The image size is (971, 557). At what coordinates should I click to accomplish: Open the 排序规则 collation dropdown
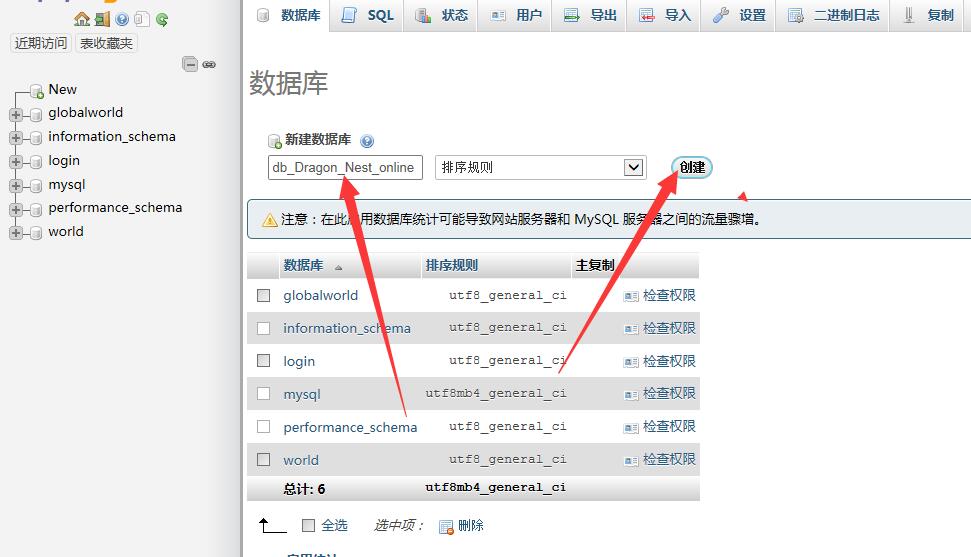[x=540, y=167]
